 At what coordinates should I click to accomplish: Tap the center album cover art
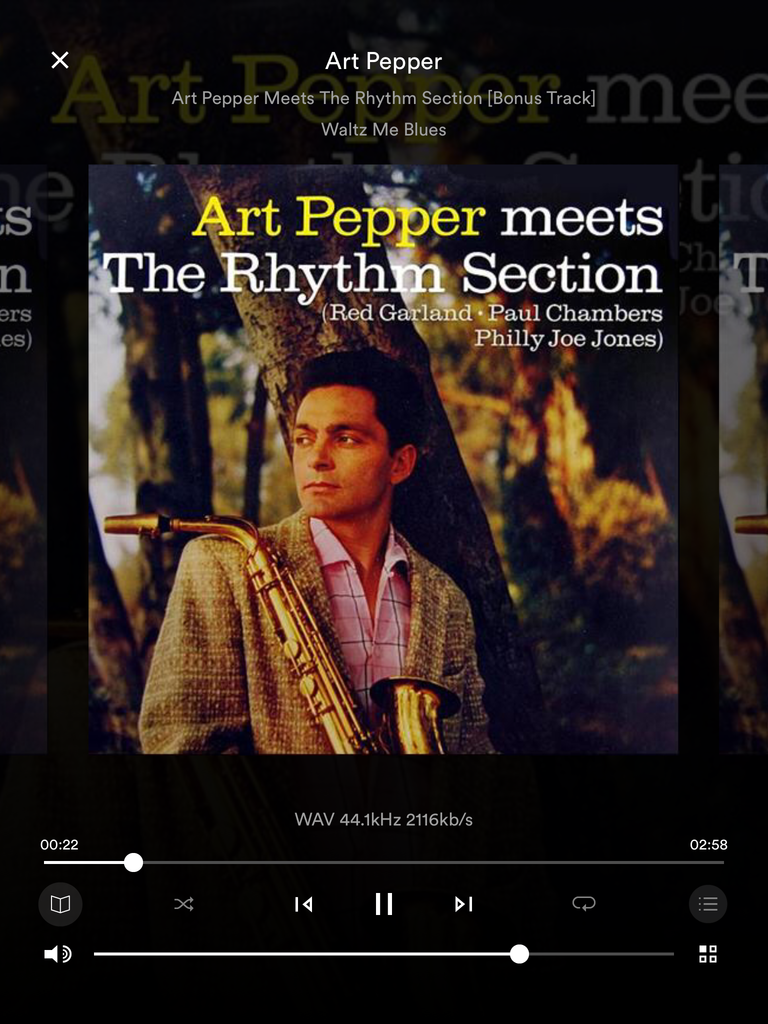[x=383, y=459]
